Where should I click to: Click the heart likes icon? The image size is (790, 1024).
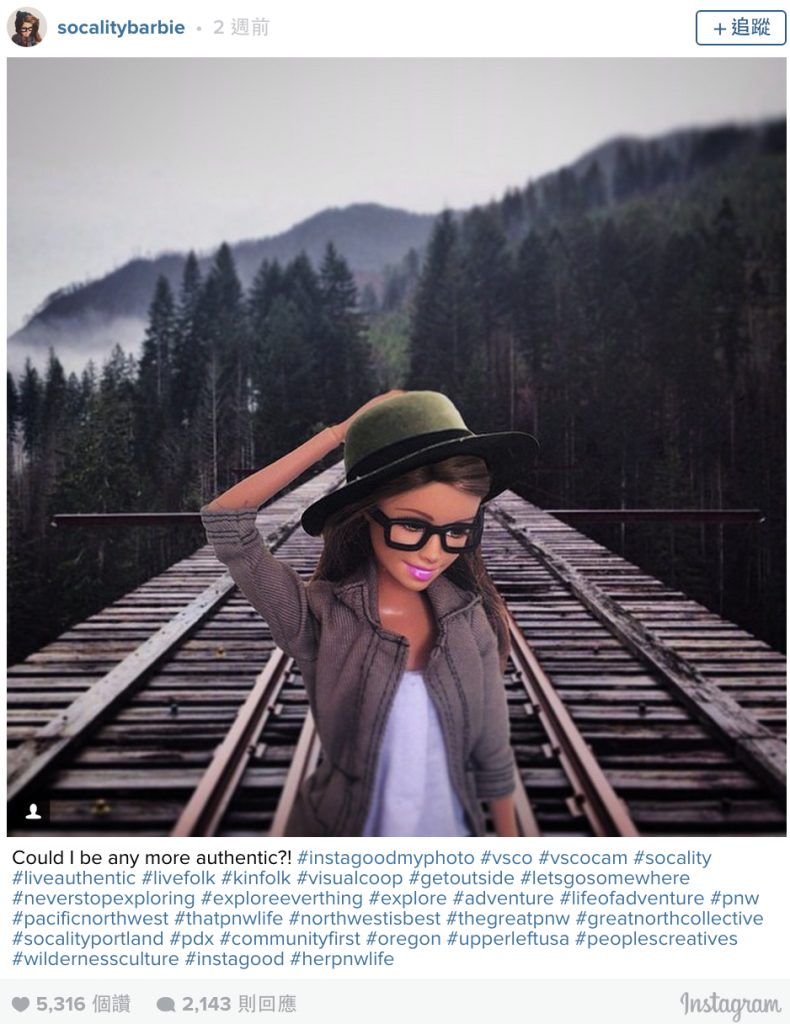(21, 1004)
